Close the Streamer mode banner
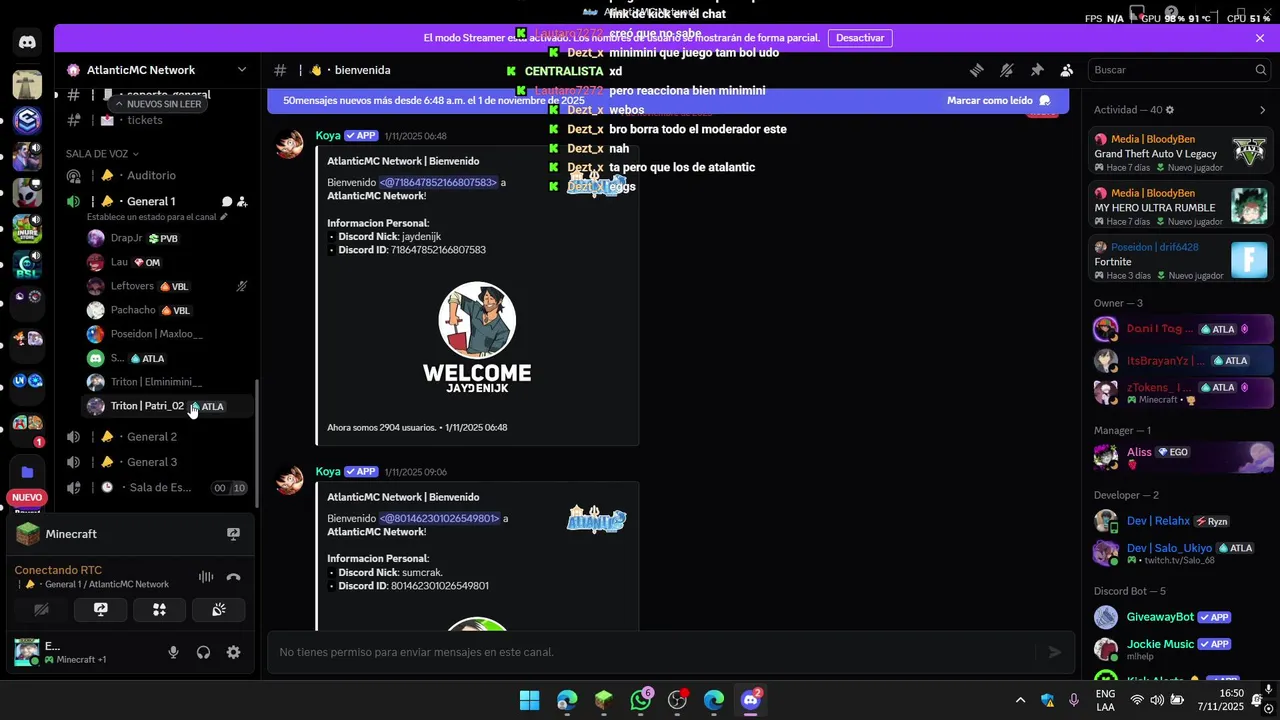Image resolution: width=1280 pixels, height=720 pixels. click(x=1260, y=38)
